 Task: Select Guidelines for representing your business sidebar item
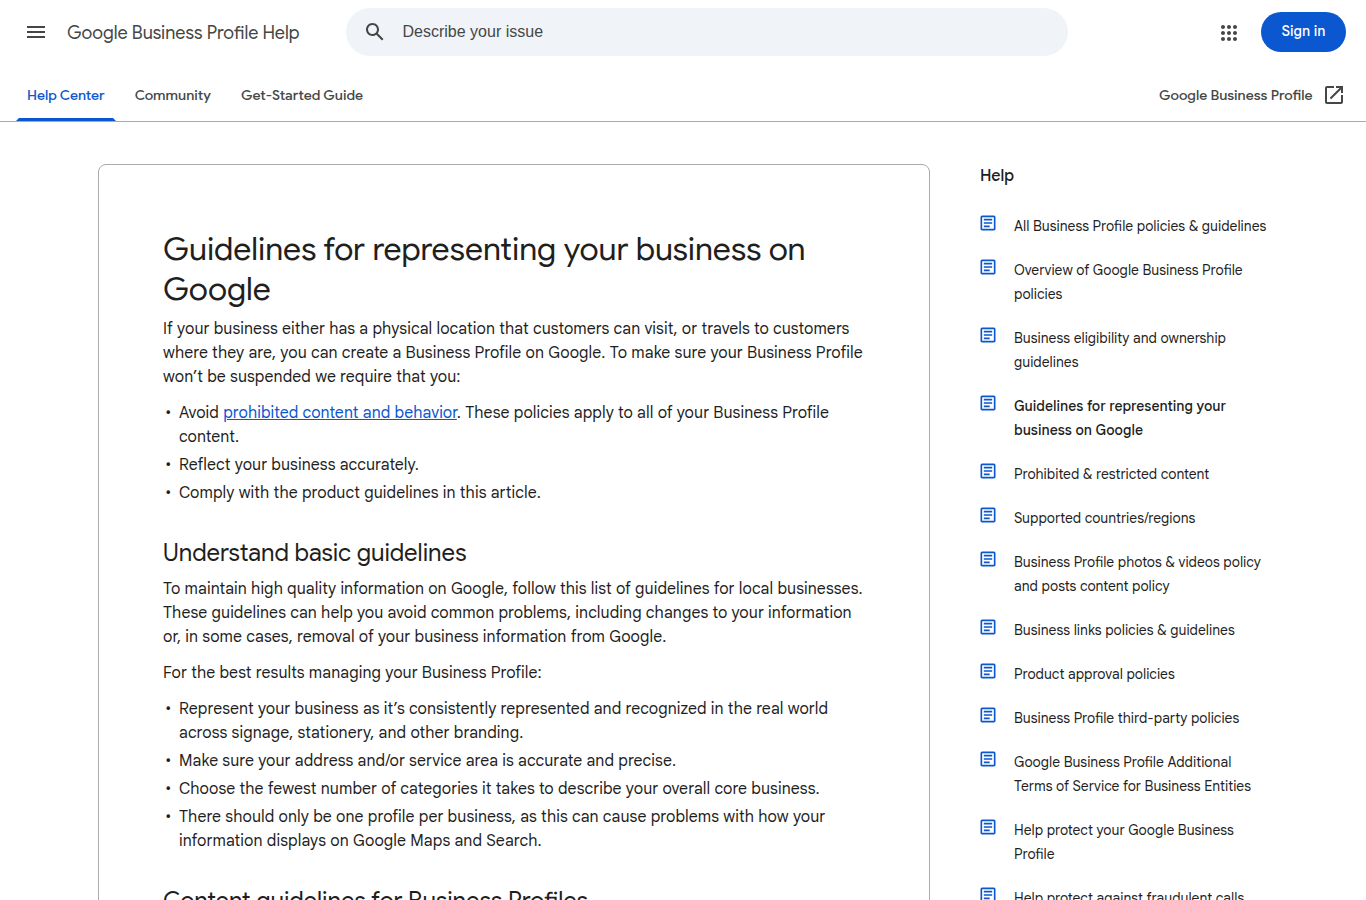1120,418
